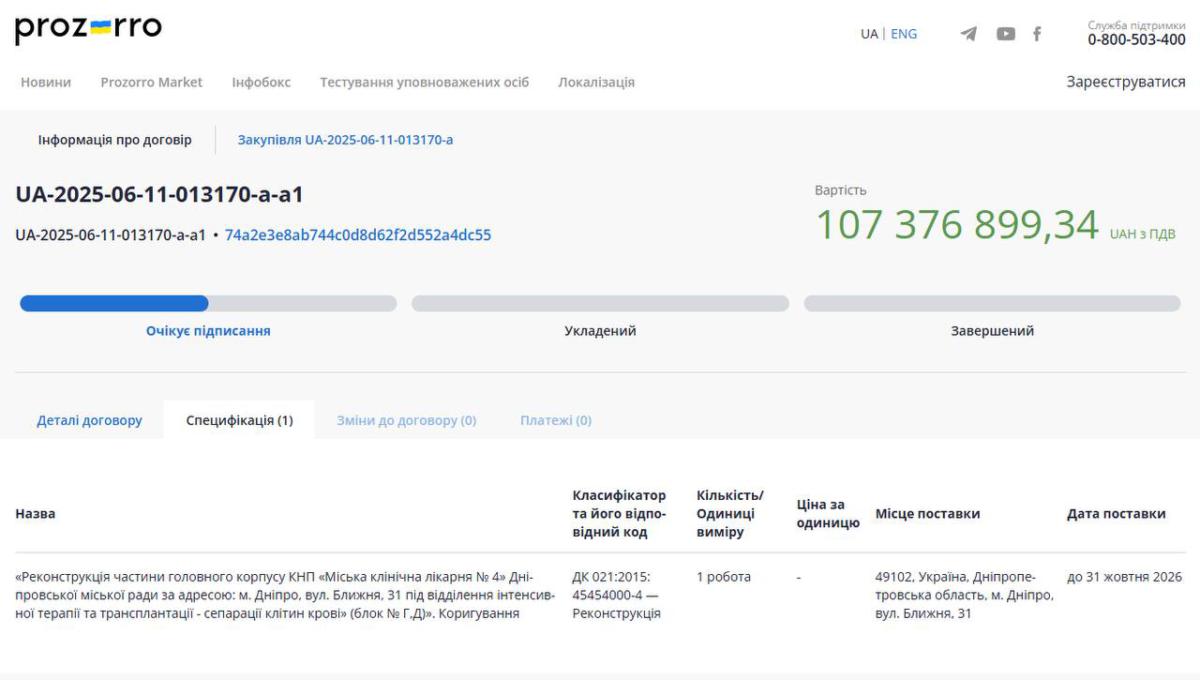1200x680 pixels.
Task: Open Тестування уповноважених осіб page
Action: pyautogui.click(x=424, y=82)
